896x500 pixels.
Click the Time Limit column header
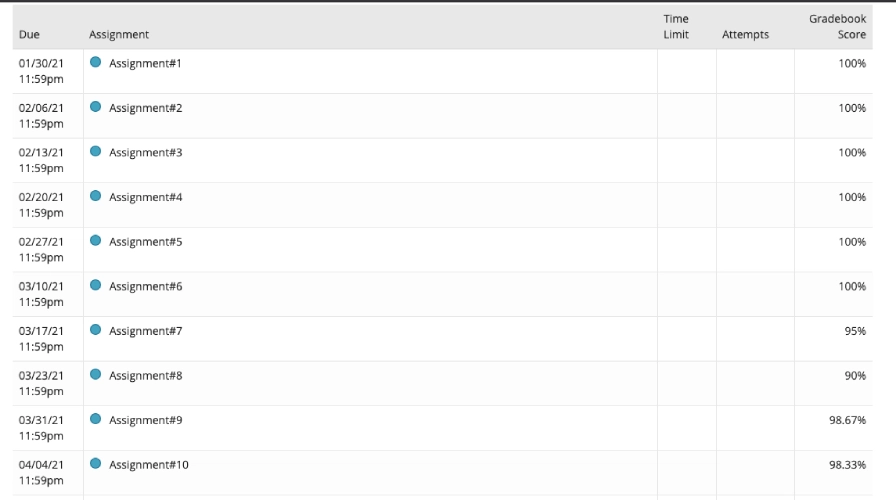click(677, 27)
